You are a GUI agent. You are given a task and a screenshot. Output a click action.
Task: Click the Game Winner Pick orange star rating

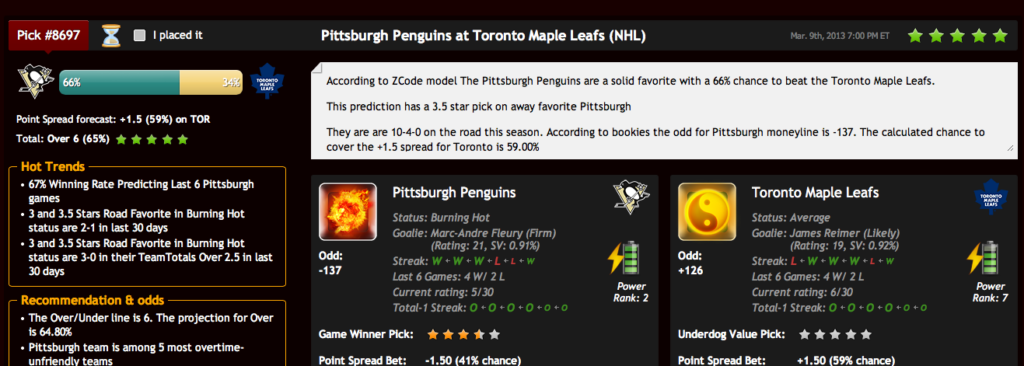pyautogui.click(x=464, y=335)
